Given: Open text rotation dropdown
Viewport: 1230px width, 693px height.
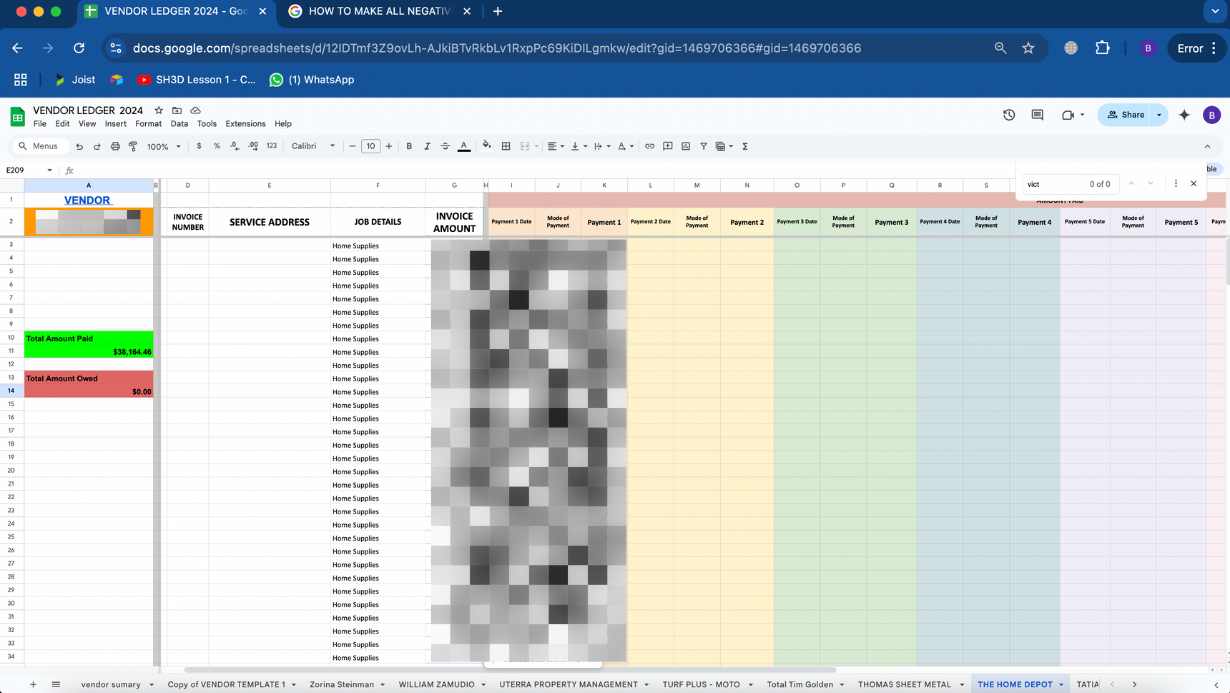Looking at the screenshot, I should pos(625,146).
